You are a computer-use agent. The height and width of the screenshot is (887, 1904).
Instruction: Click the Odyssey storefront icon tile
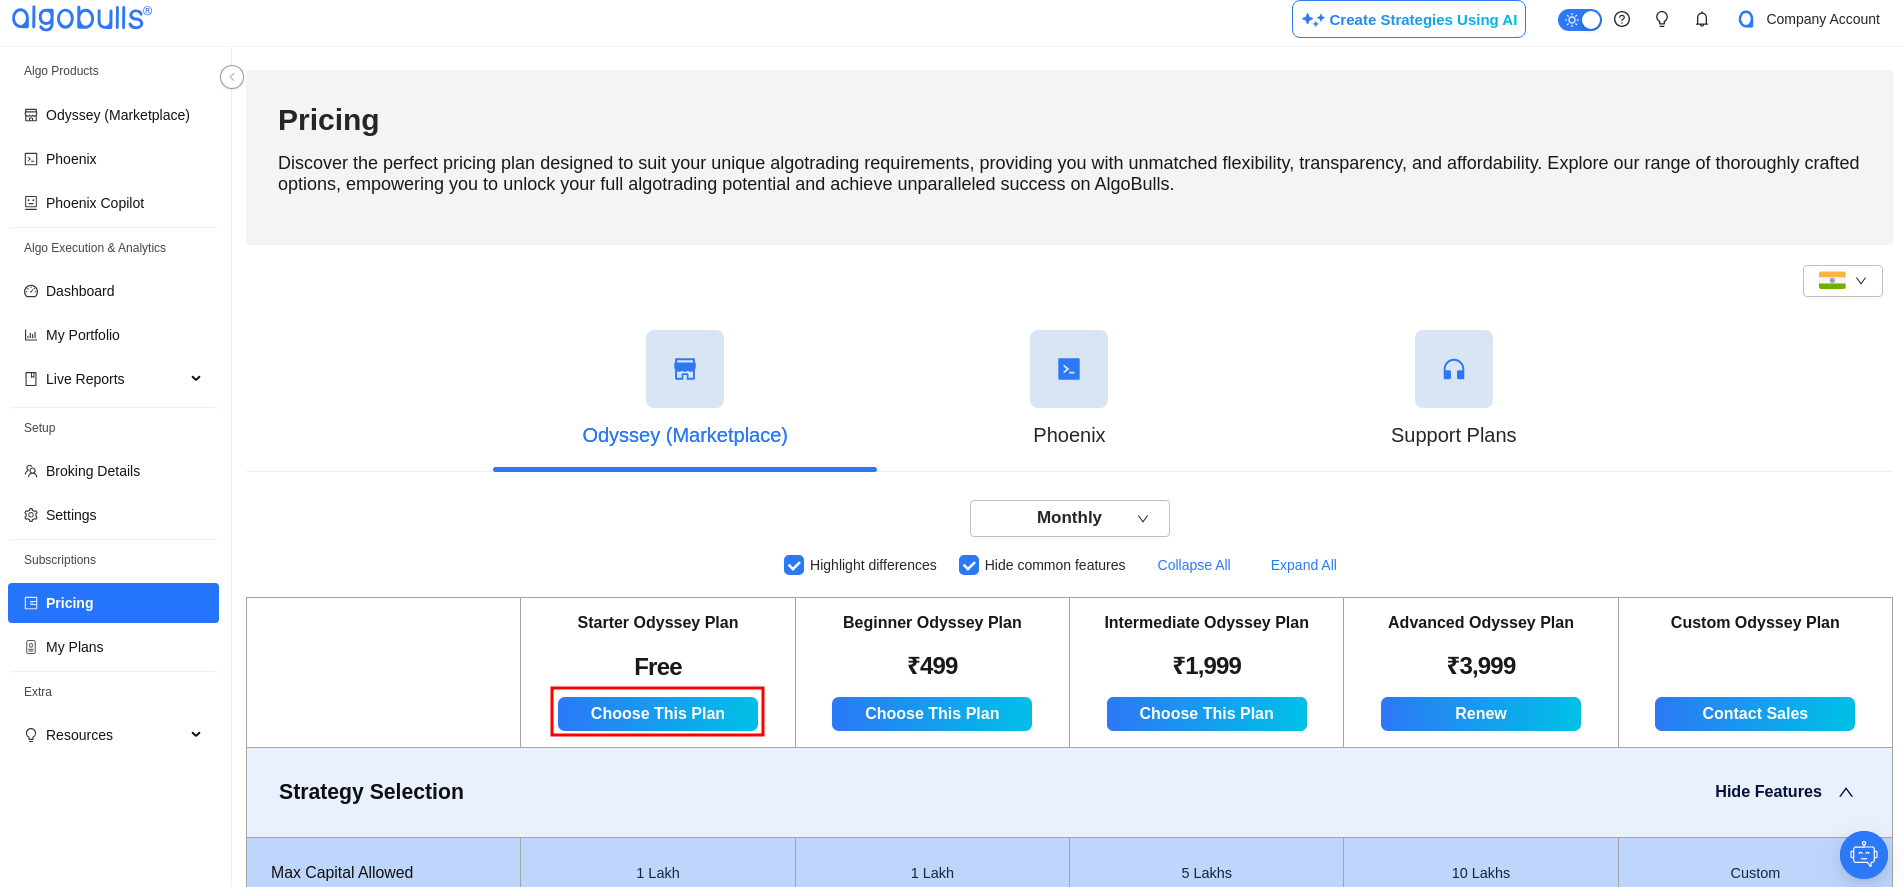pos(685,369)
